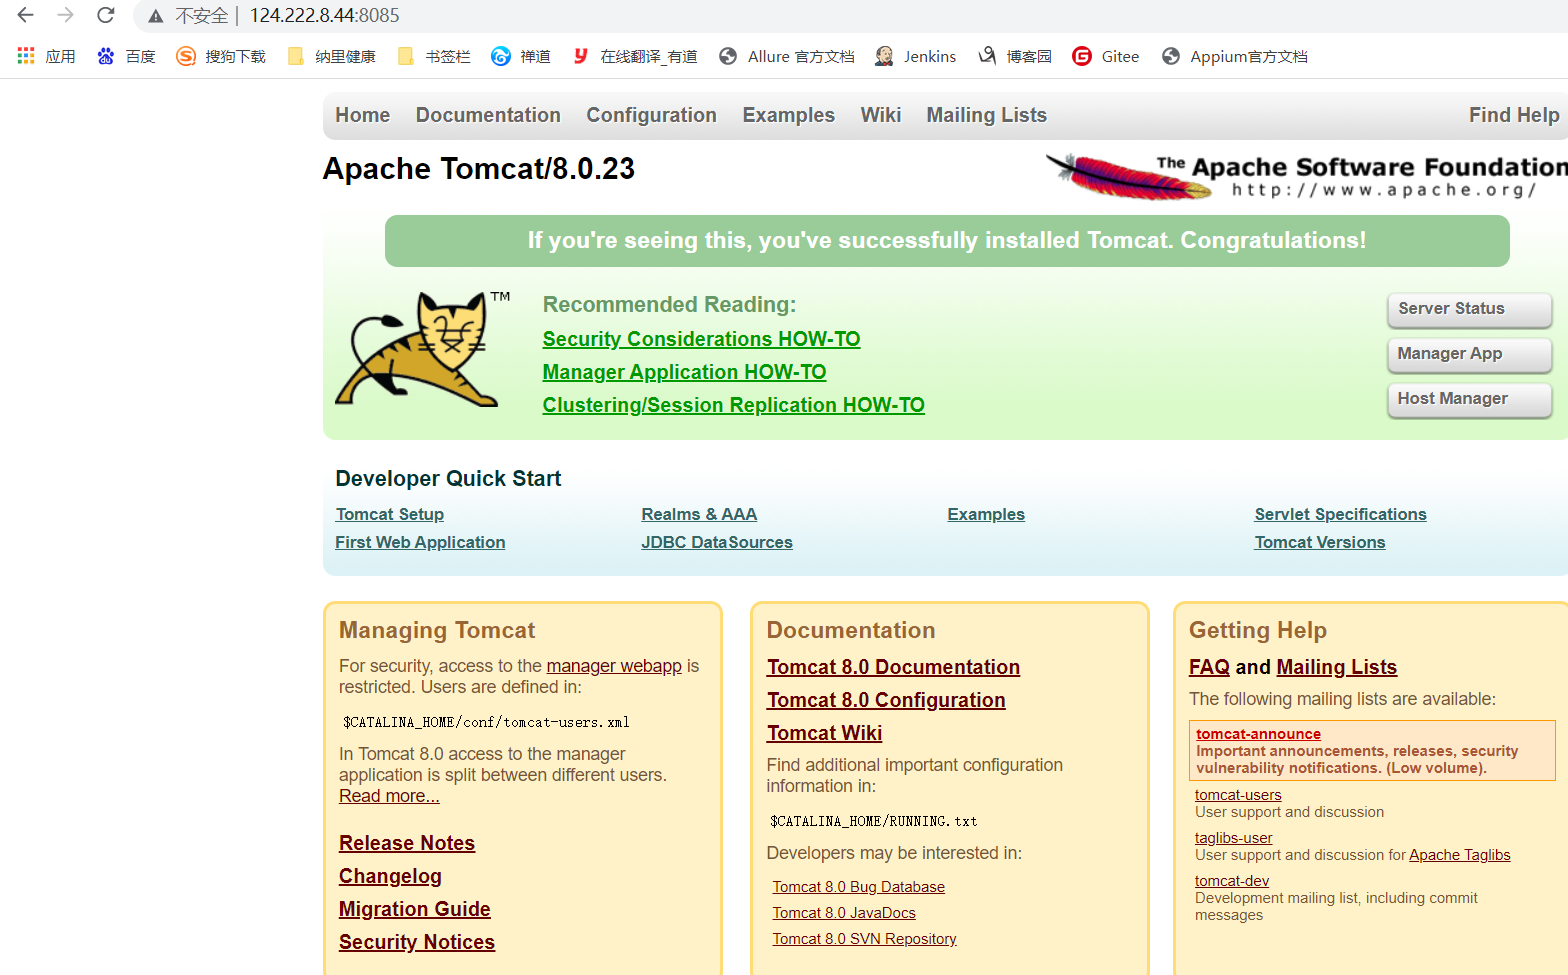Open the 博客园 bookmark icon

(987, 56)
